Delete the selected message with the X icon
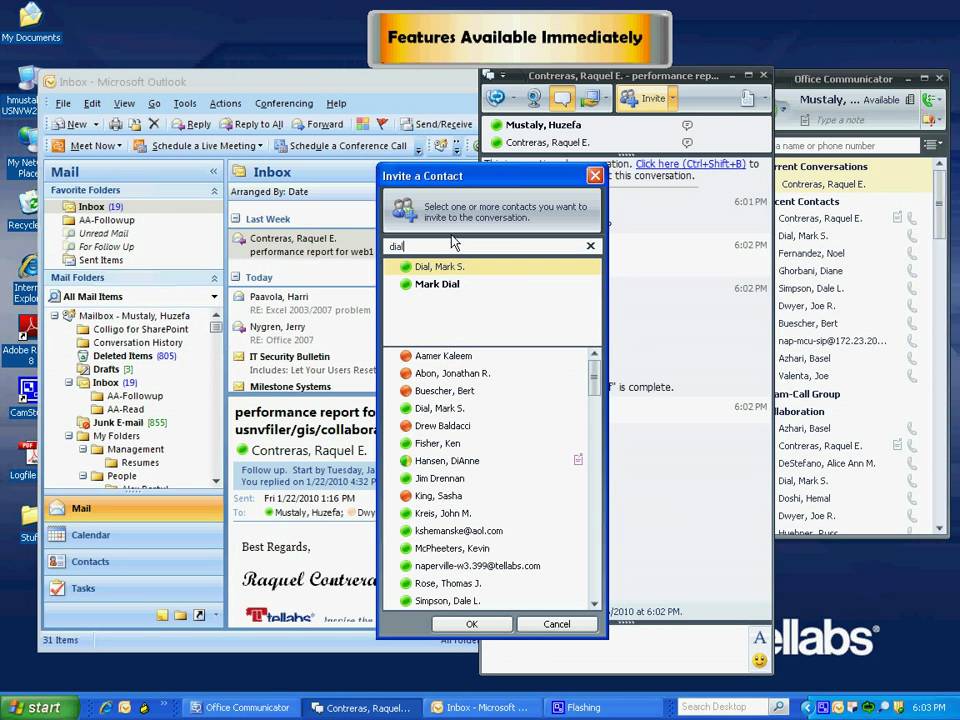This screenshot has height=720, width=960. (153, 124)
